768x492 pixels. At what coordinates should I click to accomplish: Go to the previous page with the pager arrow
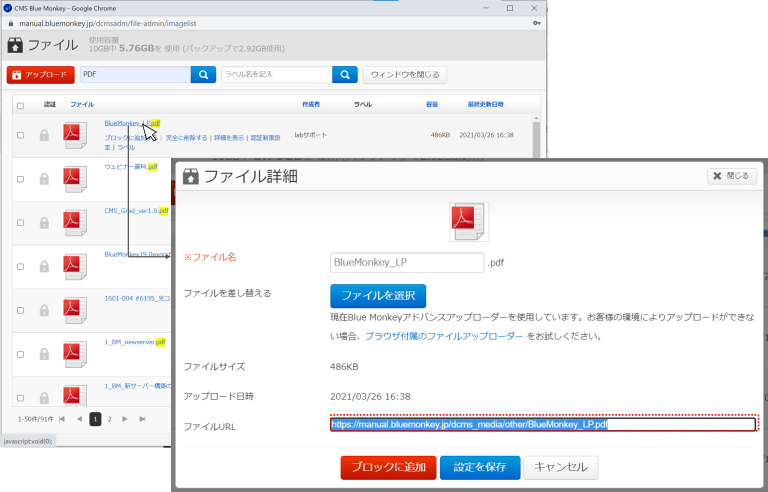(79, 419)
